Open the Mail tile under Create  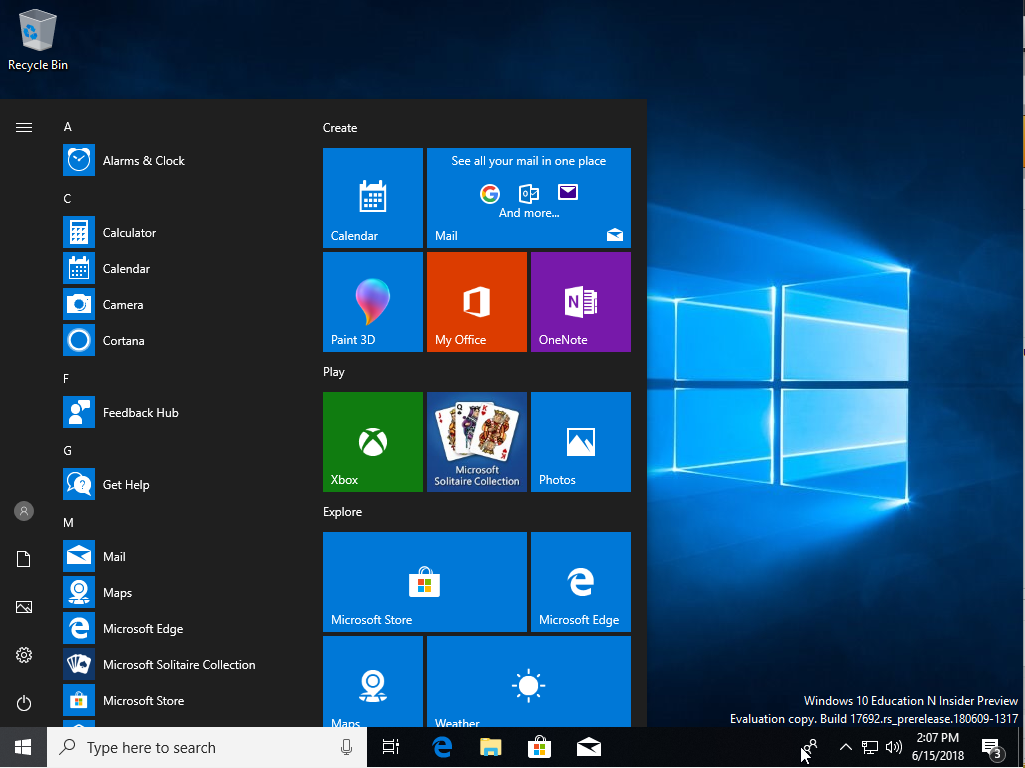529,198
